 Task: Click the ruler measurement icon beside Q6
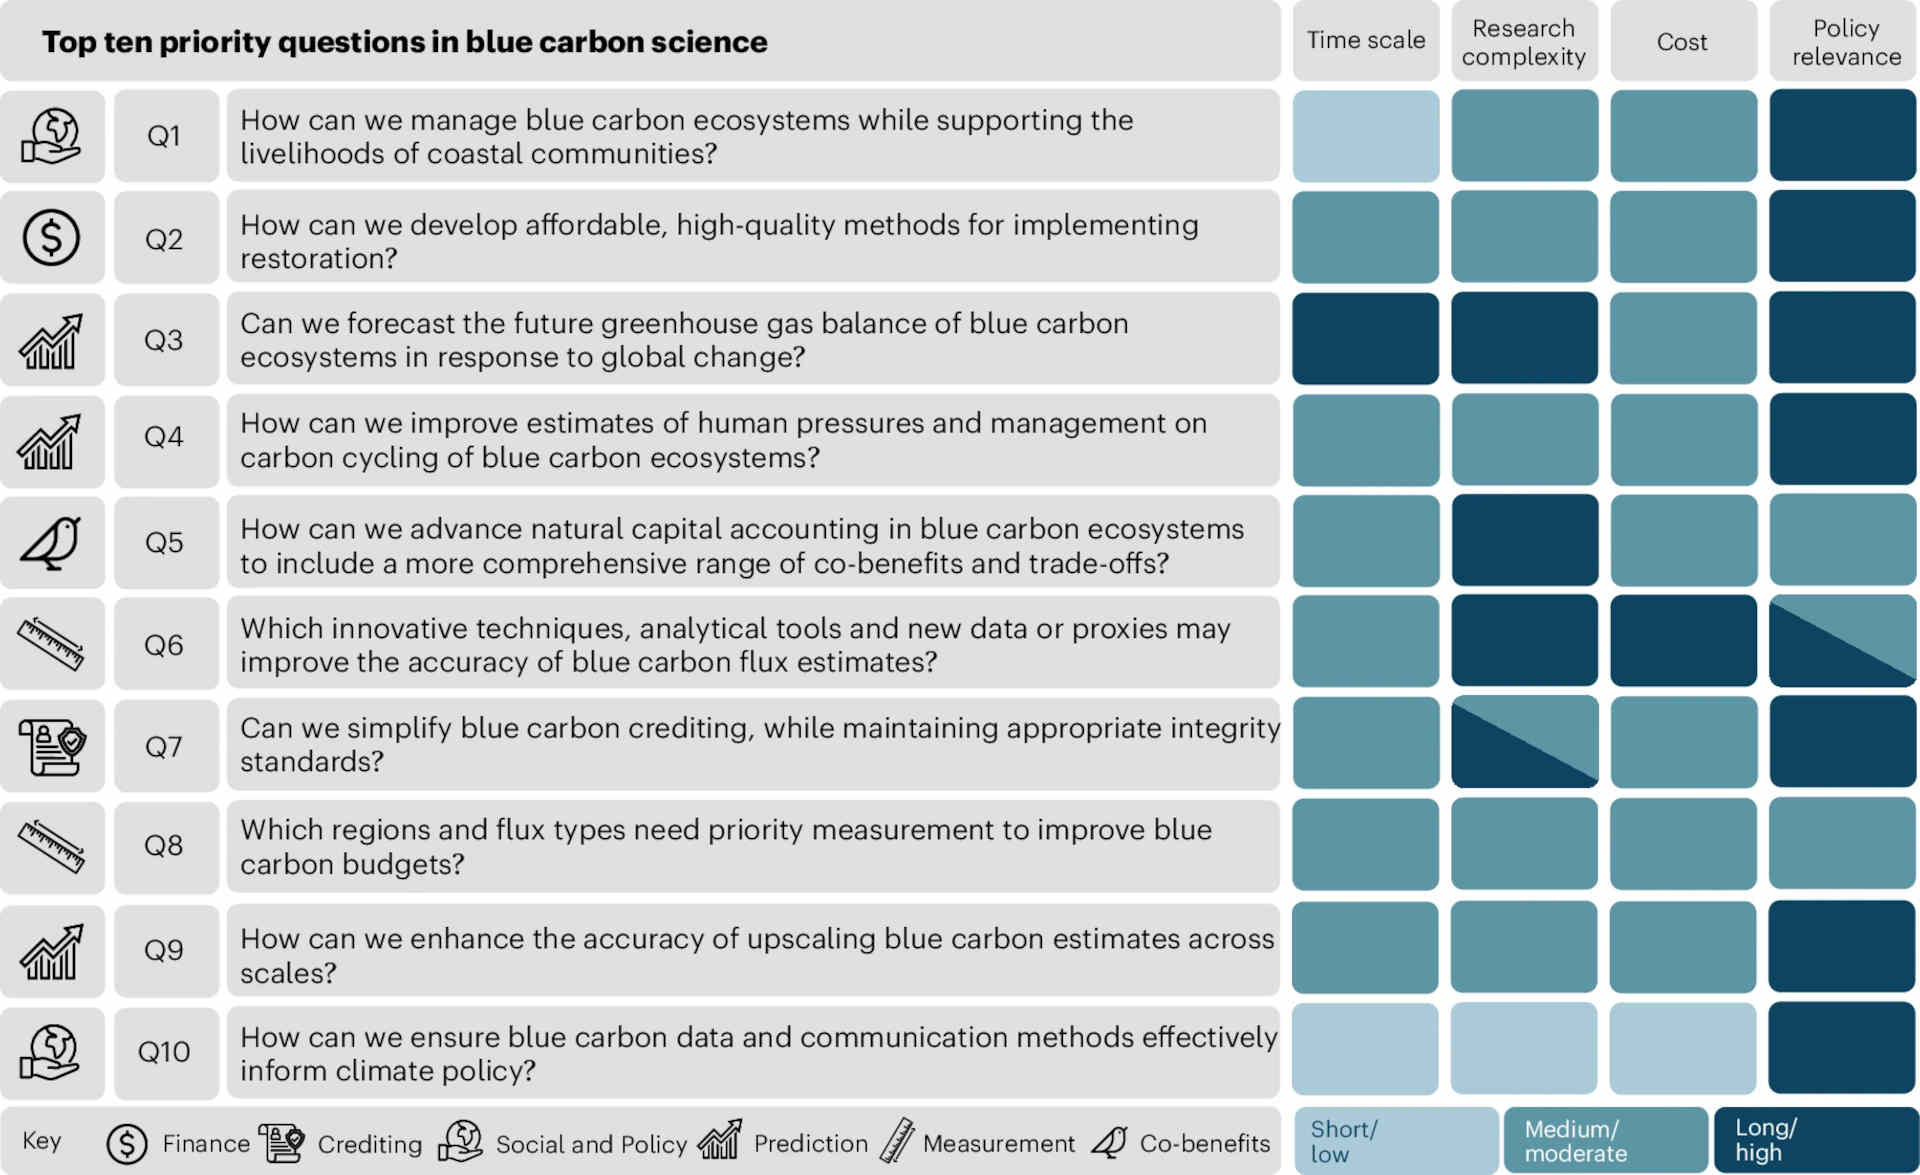52,644
